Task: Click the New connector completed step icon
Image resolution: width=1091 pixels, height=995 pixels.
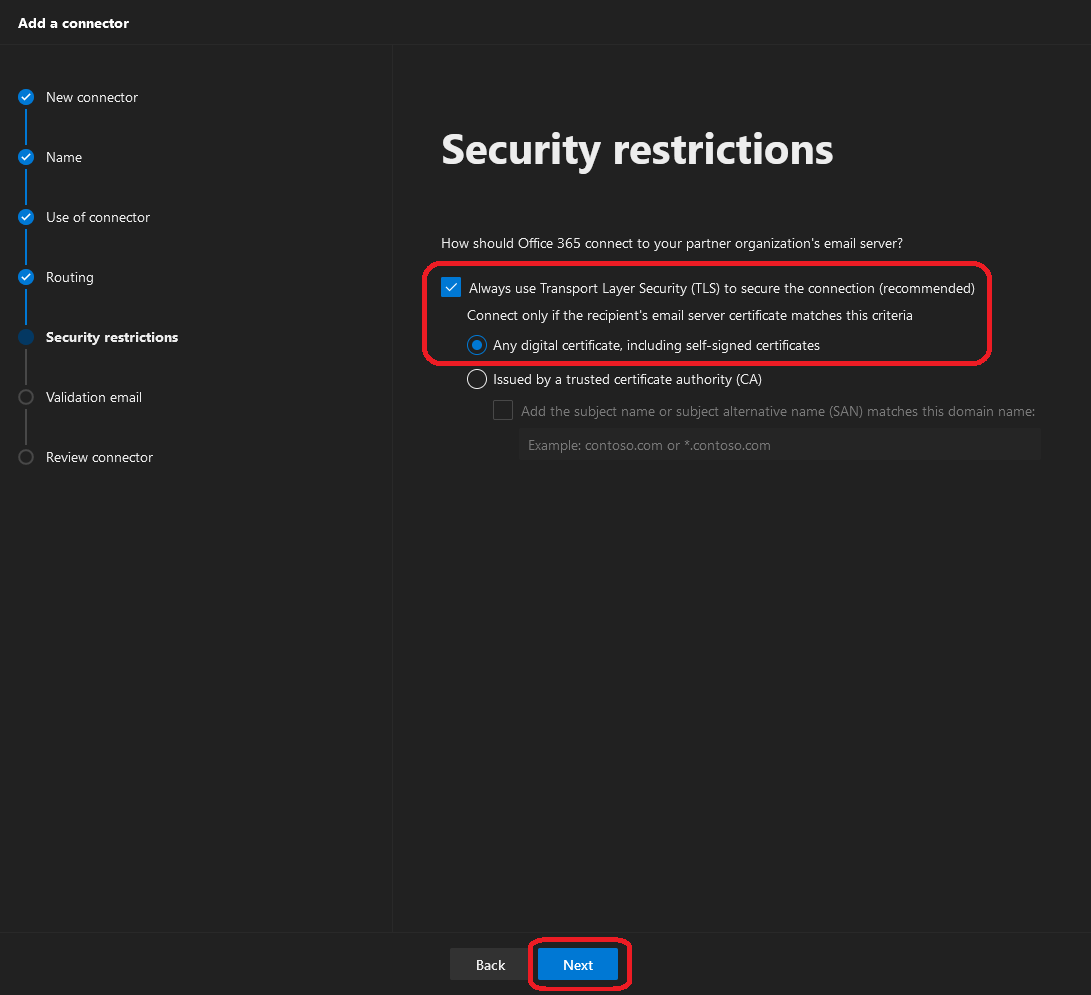Action: (x=26, y=97)
